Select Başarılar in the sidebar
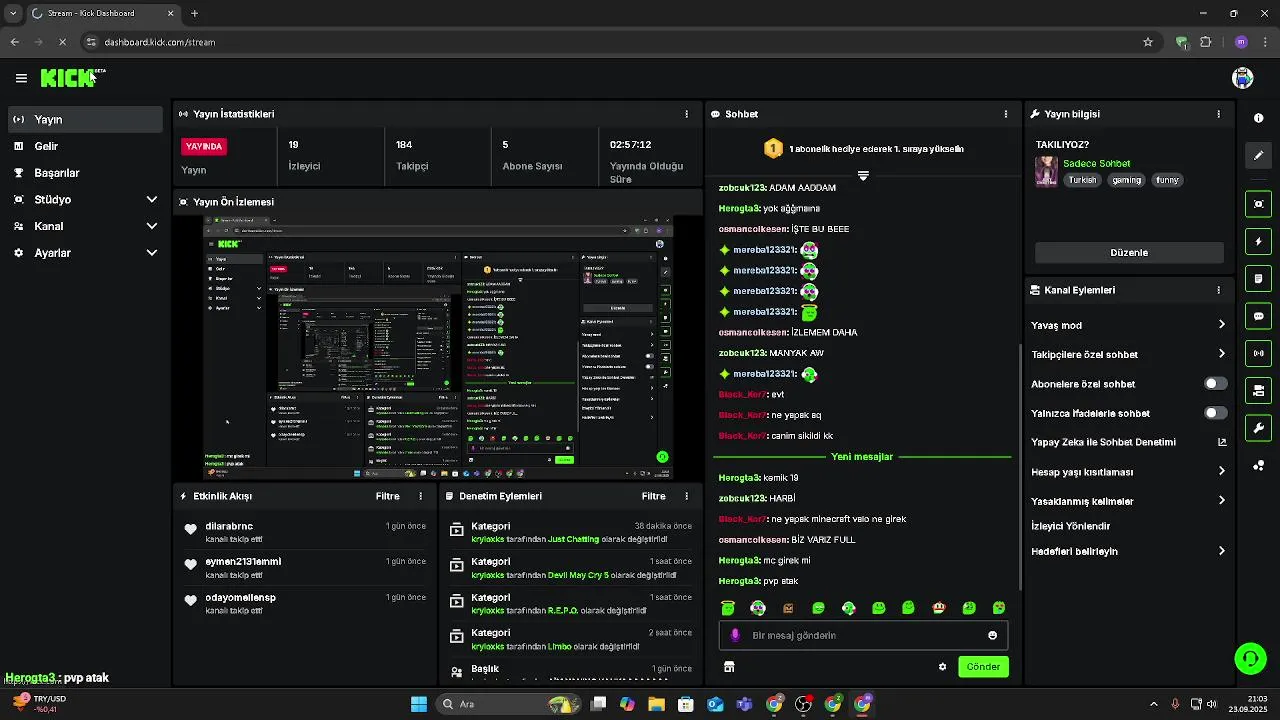The width and height of the screenshot is (1280, 720). click(x=85, y=173)
